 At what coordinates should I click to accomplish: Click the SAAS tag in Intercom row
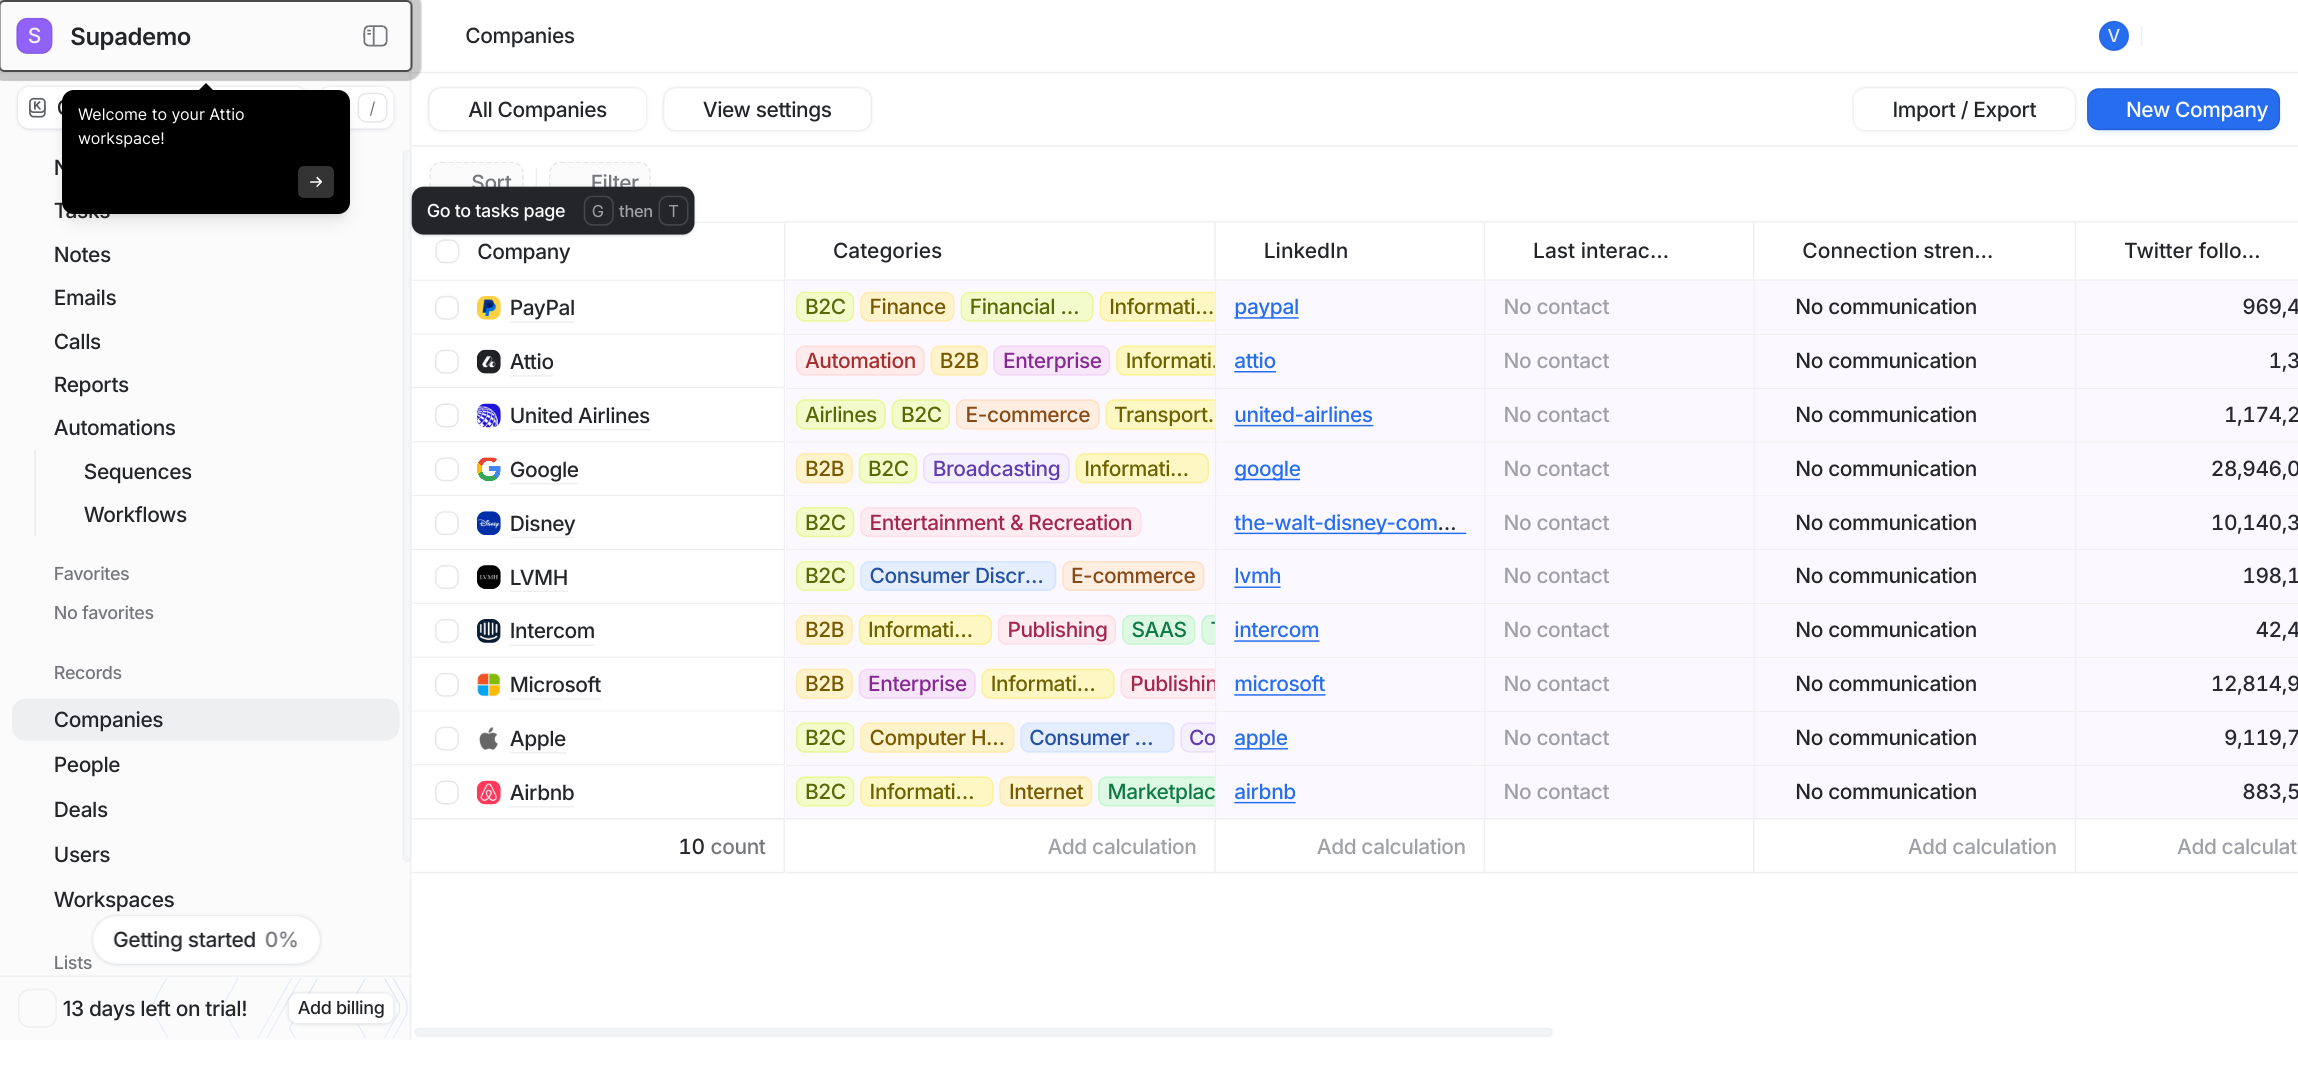1158,629
